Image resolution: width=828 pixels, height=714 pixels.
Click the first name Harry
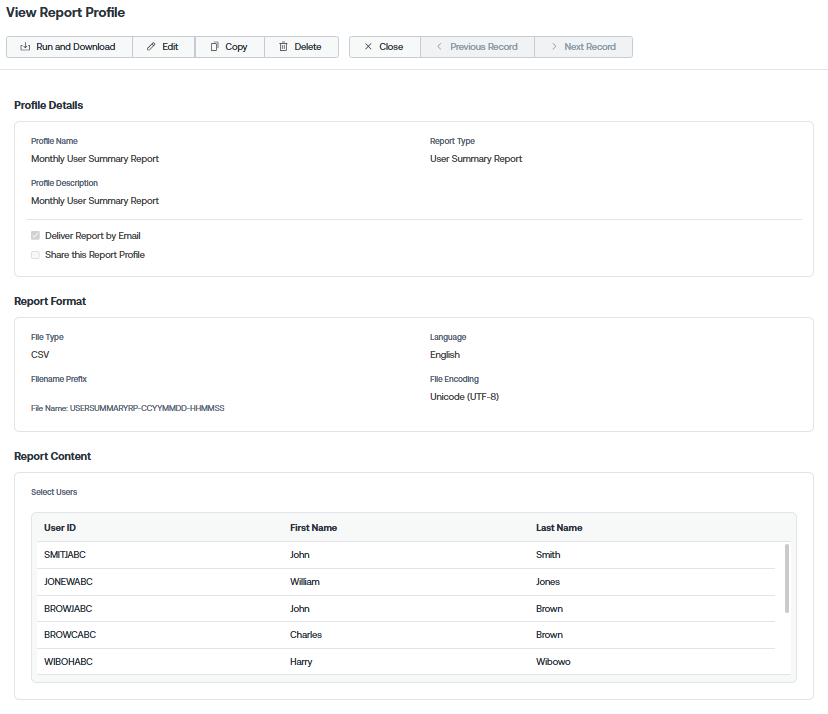click(301, 662)
